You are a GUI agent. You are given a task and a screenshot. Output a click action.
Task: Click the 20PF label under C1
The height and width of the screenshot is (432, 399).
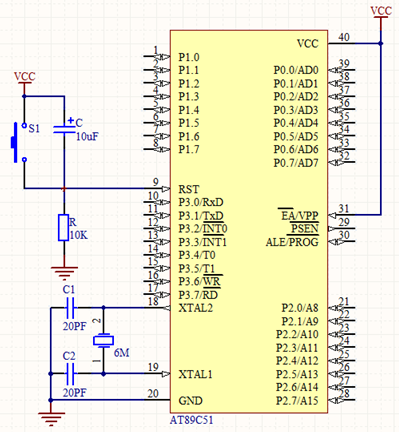(75, 326)
